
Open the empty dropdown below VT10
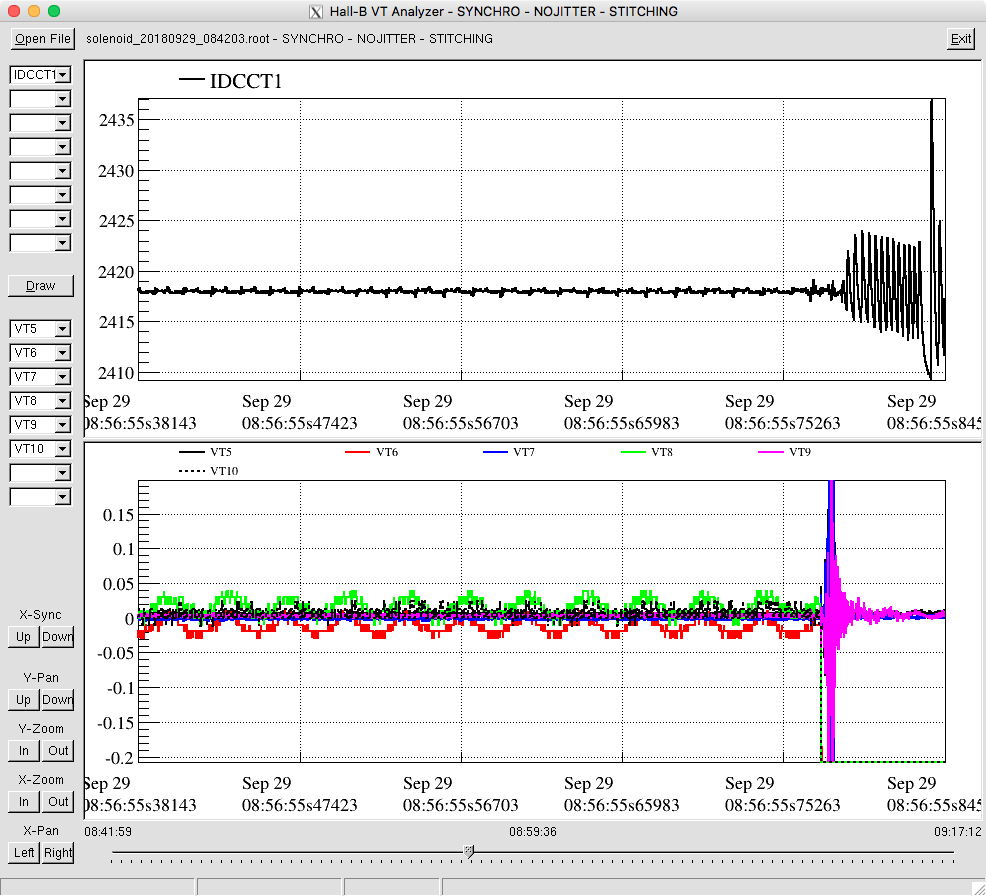click(x=63, y=473)
